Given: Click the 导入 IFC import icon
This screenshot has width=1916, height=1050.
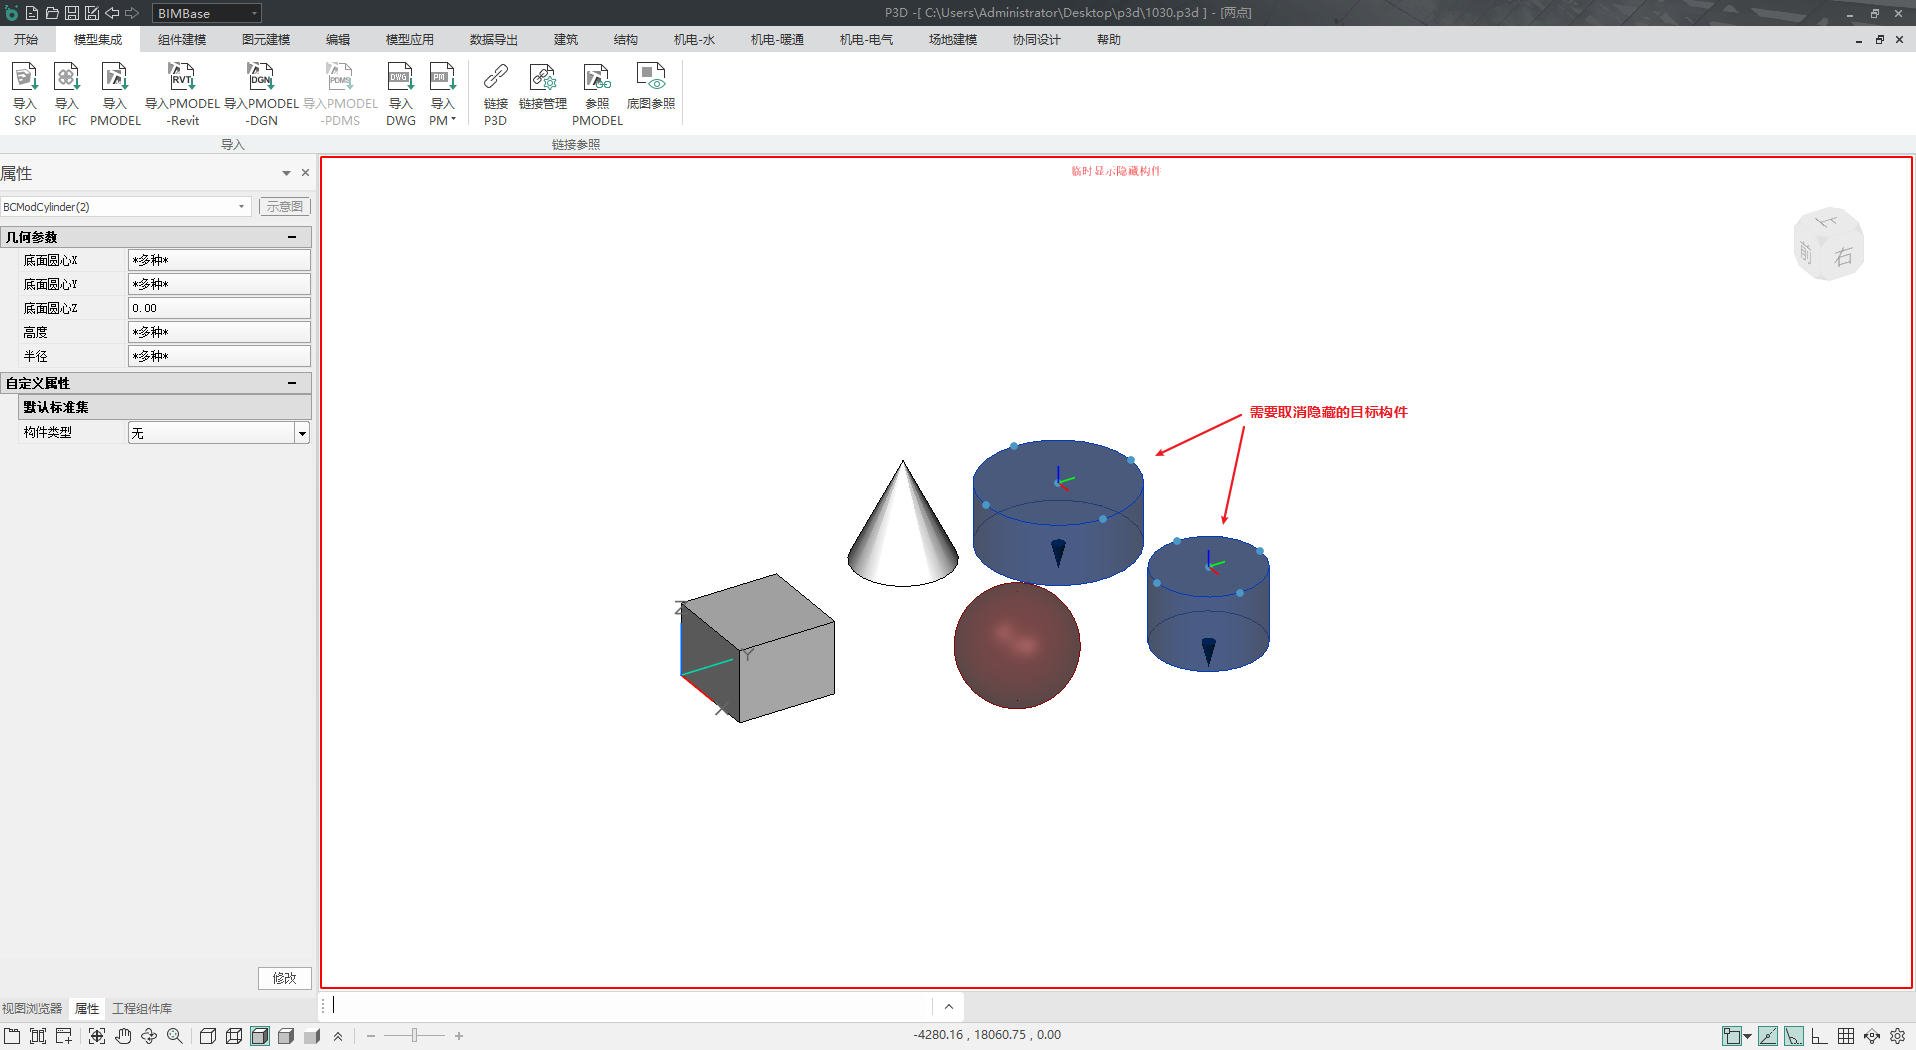Looking at the screenshot, I should (x=67, y=92).
